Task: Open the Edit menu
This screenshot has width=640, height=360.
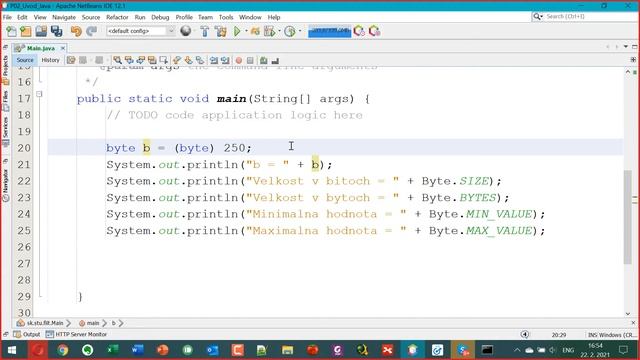Action: 22,17
